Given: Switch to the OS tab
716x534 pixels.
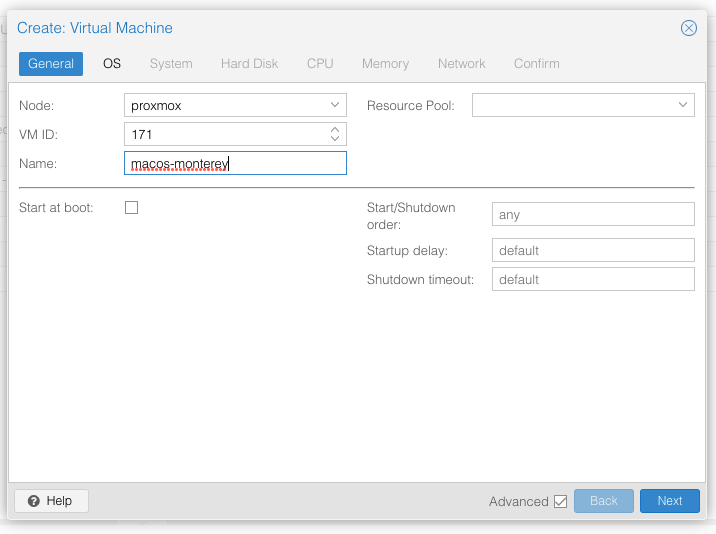Looking at the screenshot, I should pyautogui.click(x=112, y=63).
